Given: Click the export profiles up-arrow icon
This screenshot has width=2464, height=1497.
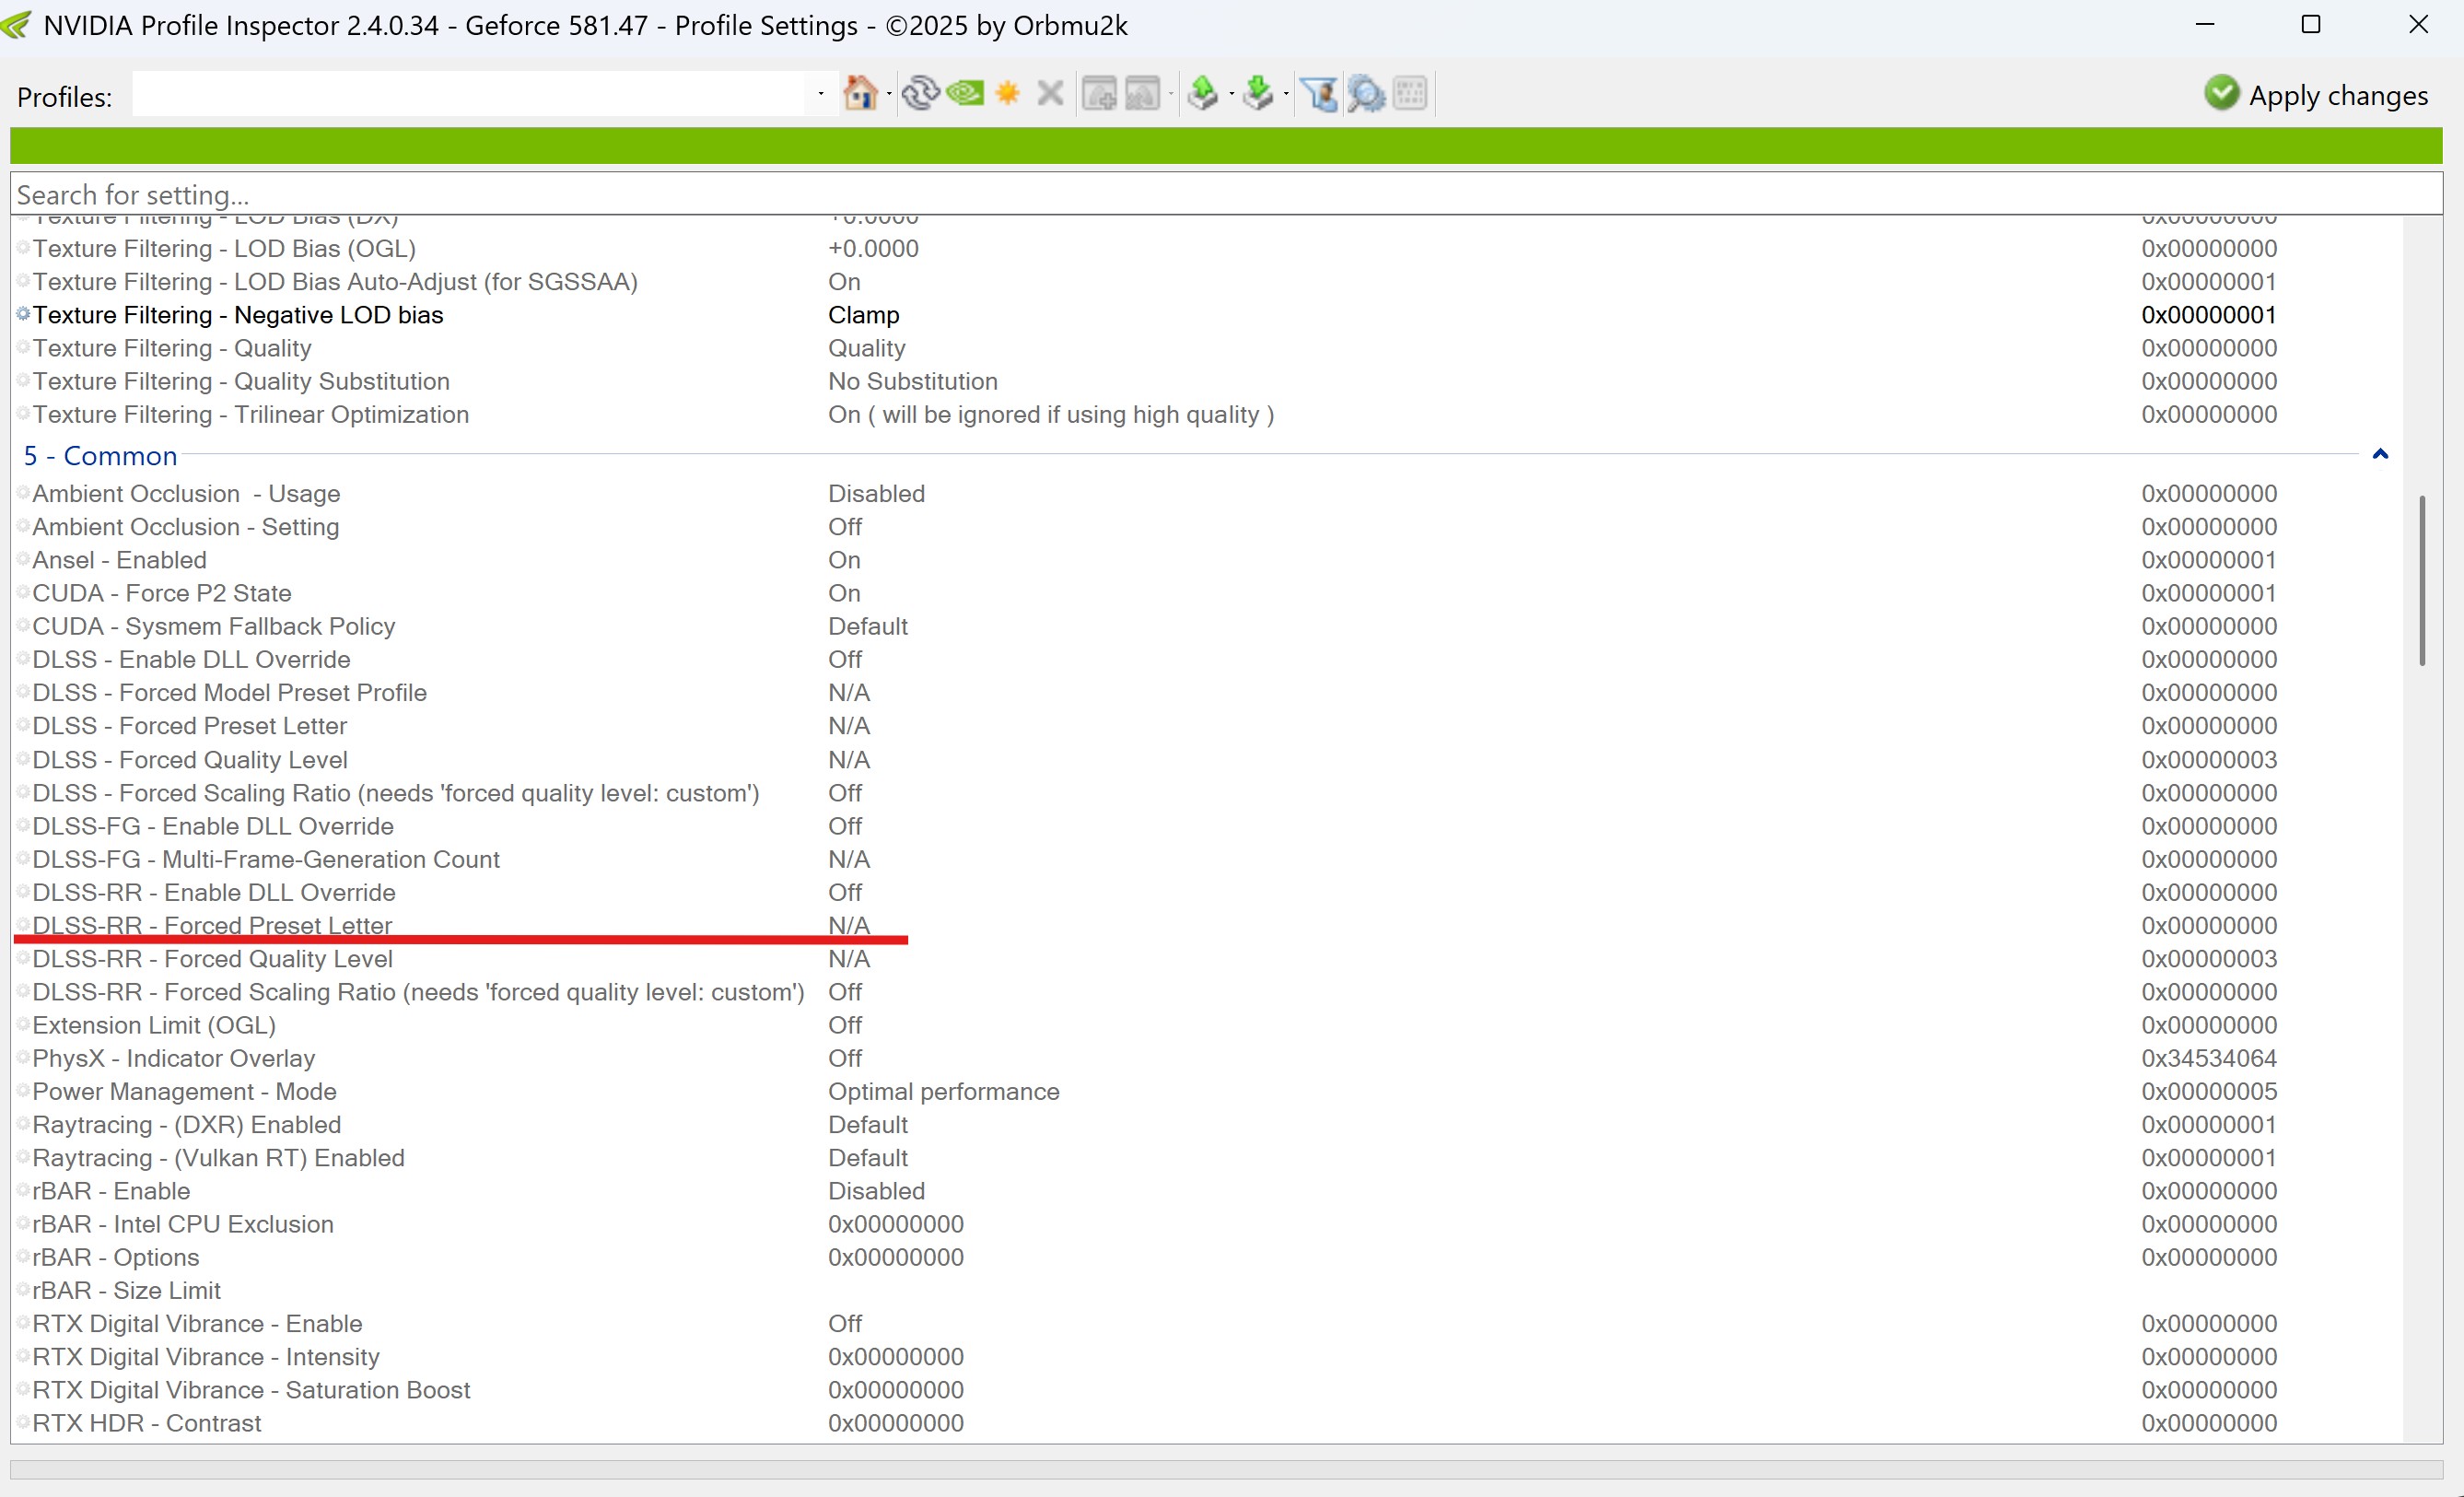Looking at the screenshot, I should tap(1203, 94).
